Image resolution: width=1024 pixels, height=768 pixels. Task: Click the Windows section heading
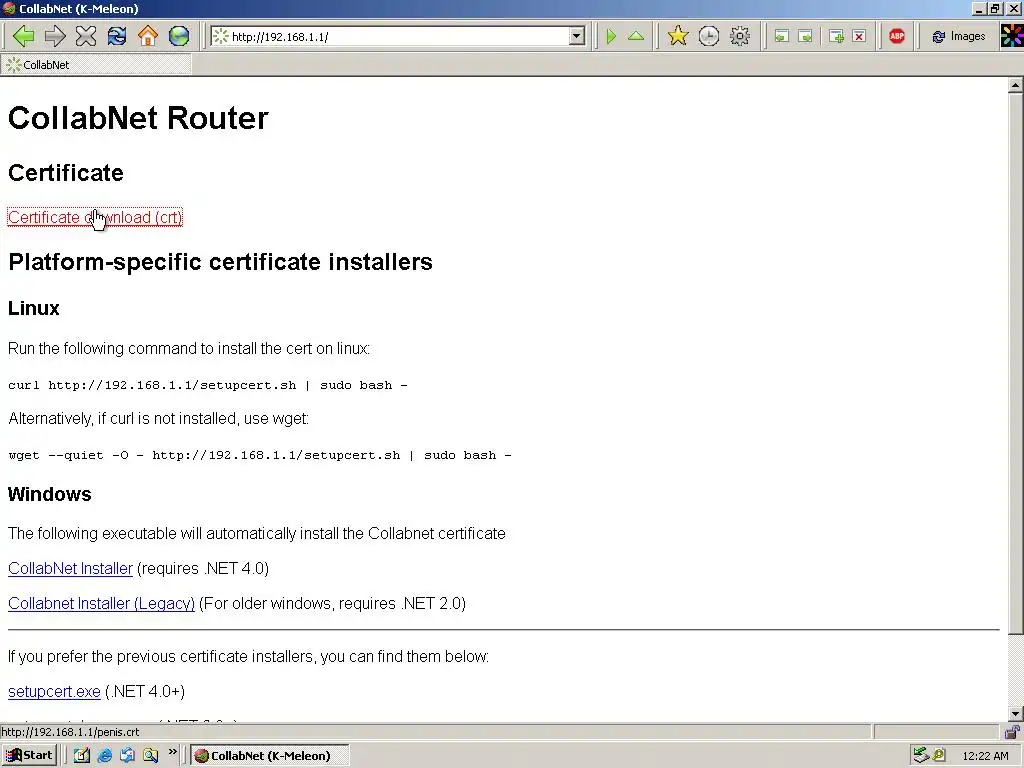[x=50, y=494]
